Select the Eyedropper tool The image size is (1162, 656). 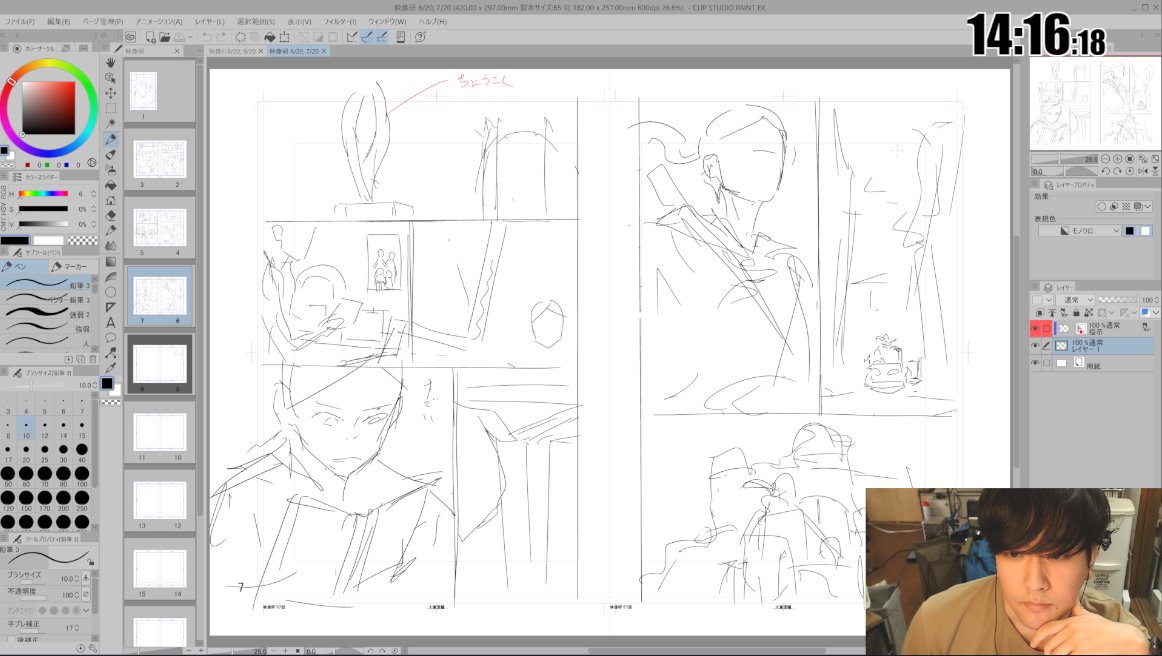pyautogui.click(x=110, y=368)
